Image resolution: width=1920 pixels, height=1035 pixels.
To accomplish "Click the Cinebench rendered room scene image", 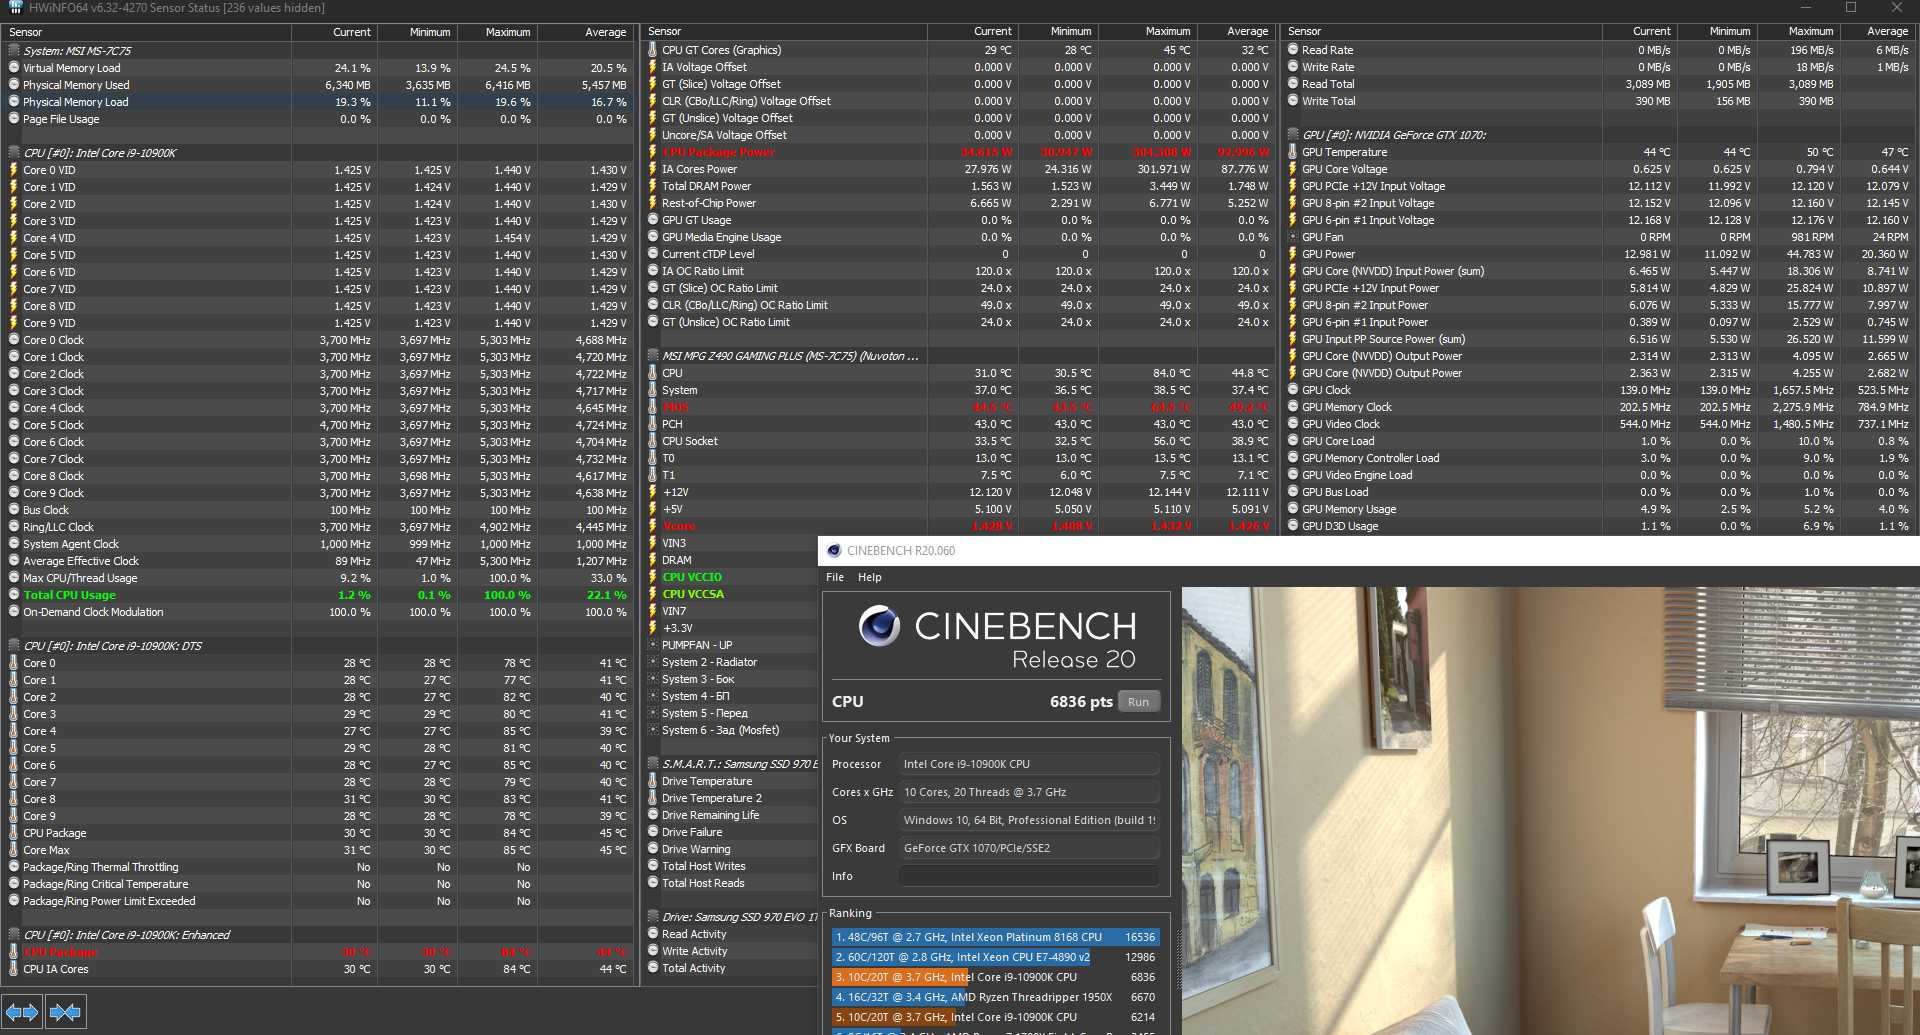I will pyautogui.click(x=1551, y=811).
